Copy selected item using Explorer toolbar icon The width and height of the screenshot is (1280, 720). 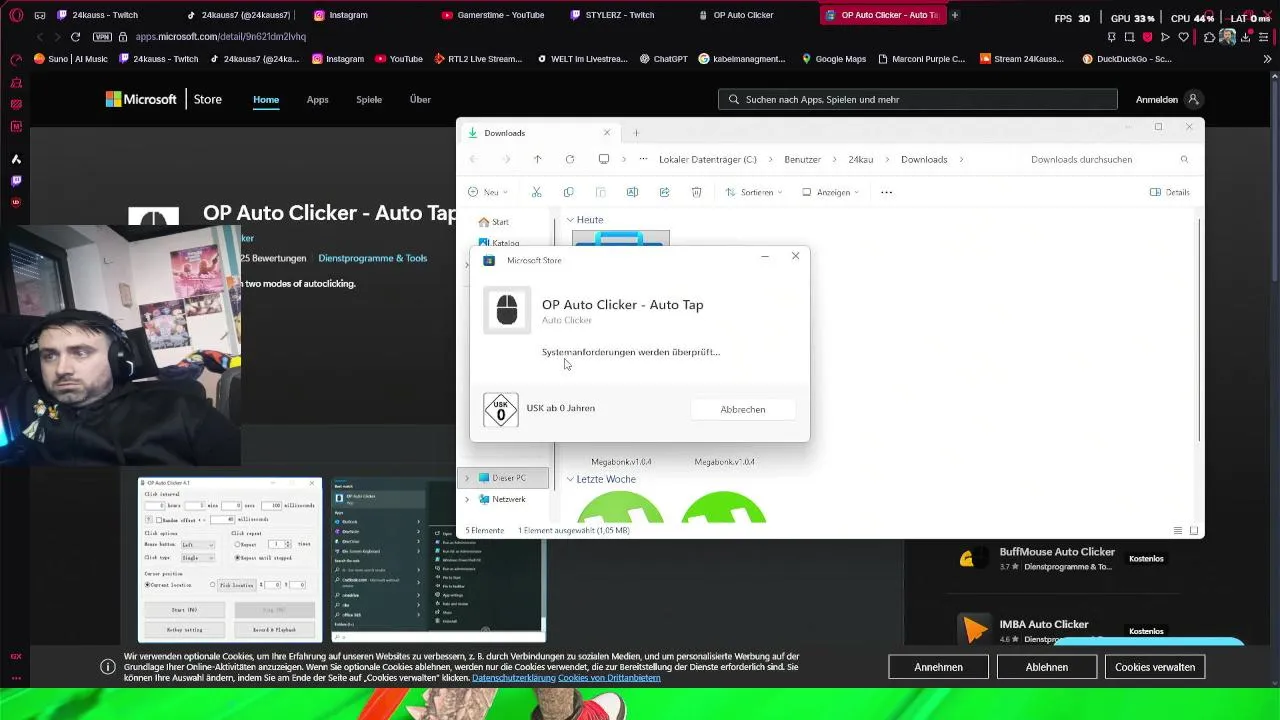click(569, 192)
